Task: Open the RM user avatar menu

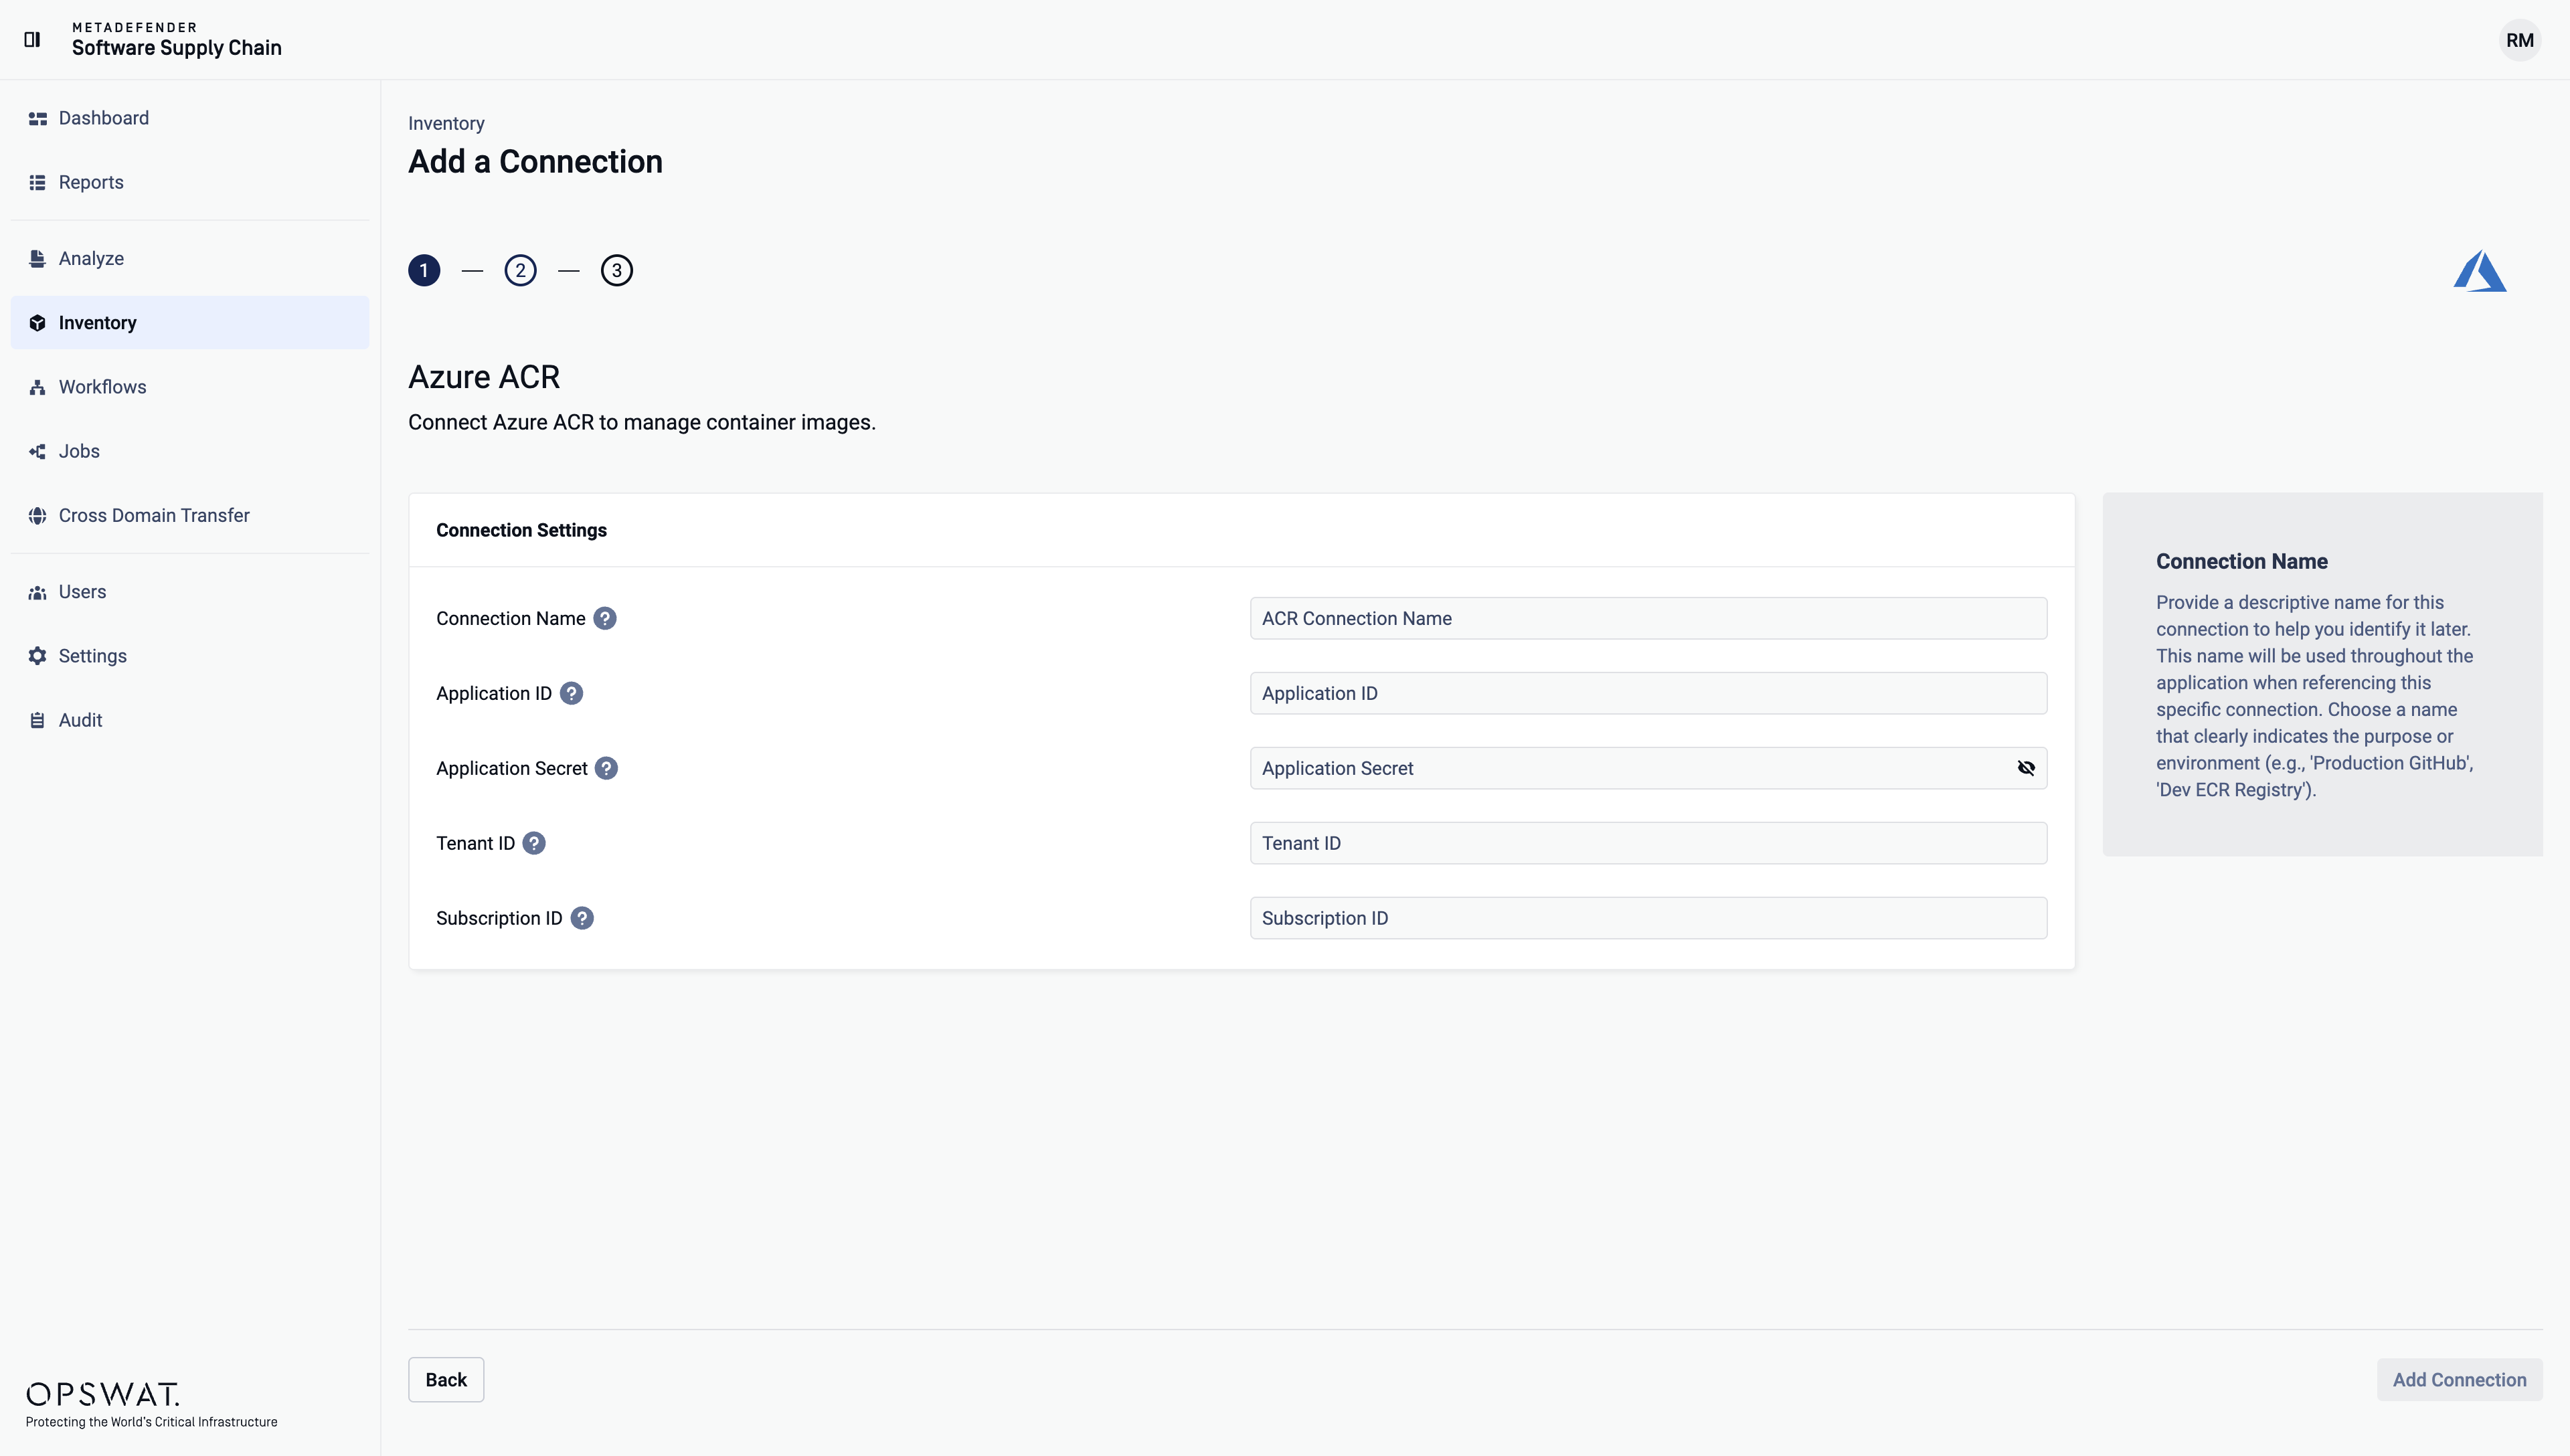Action: 2519,40
